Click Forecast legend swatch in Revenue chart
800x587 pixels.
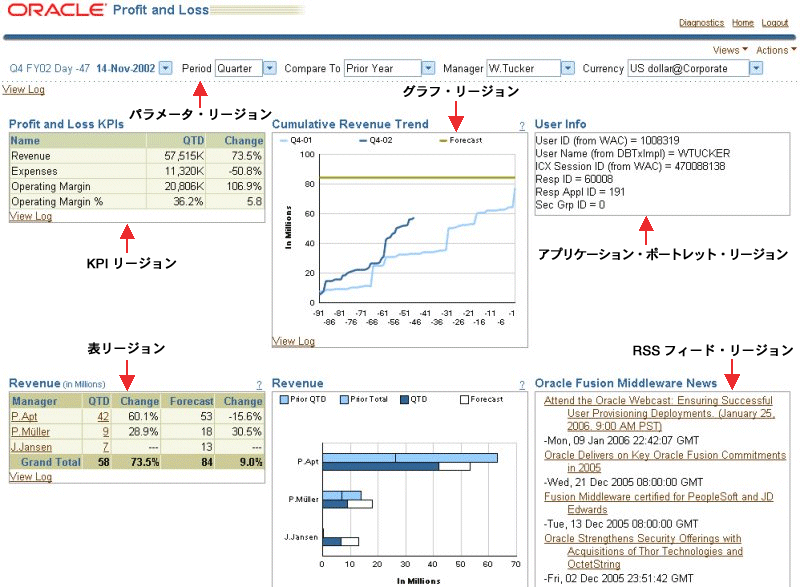coord(464,399)
